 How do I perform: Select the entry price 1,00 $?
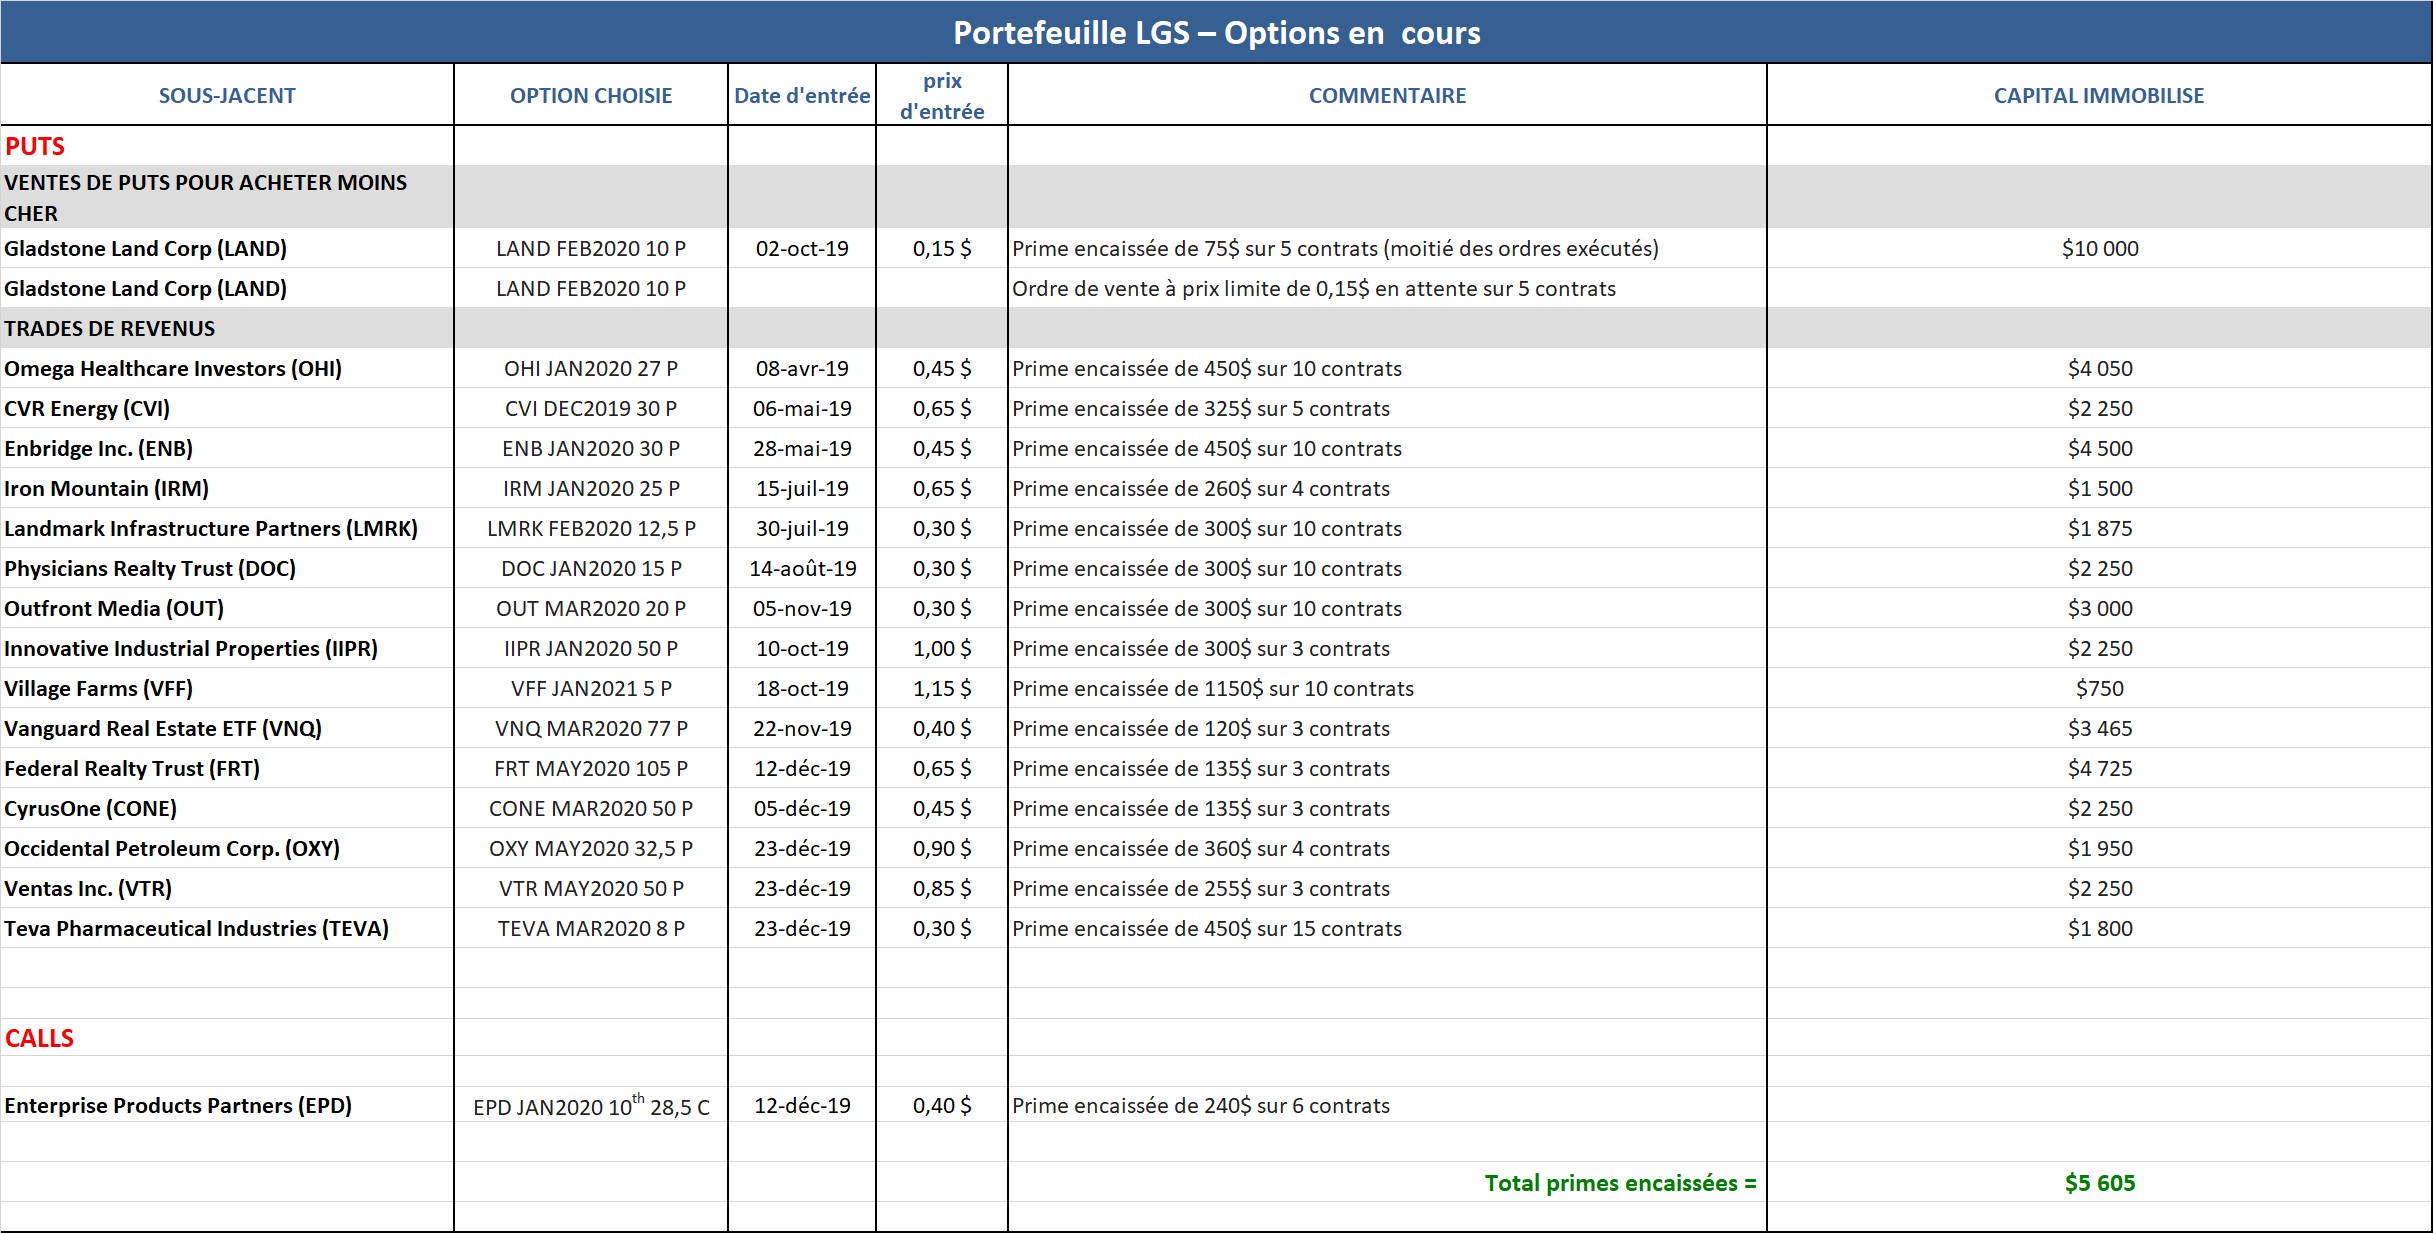pos(942,648)
